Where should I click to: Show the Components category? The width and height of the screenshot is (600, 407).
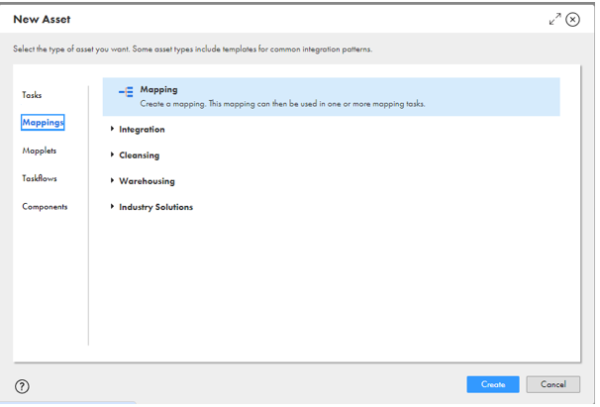coord(45,206)
